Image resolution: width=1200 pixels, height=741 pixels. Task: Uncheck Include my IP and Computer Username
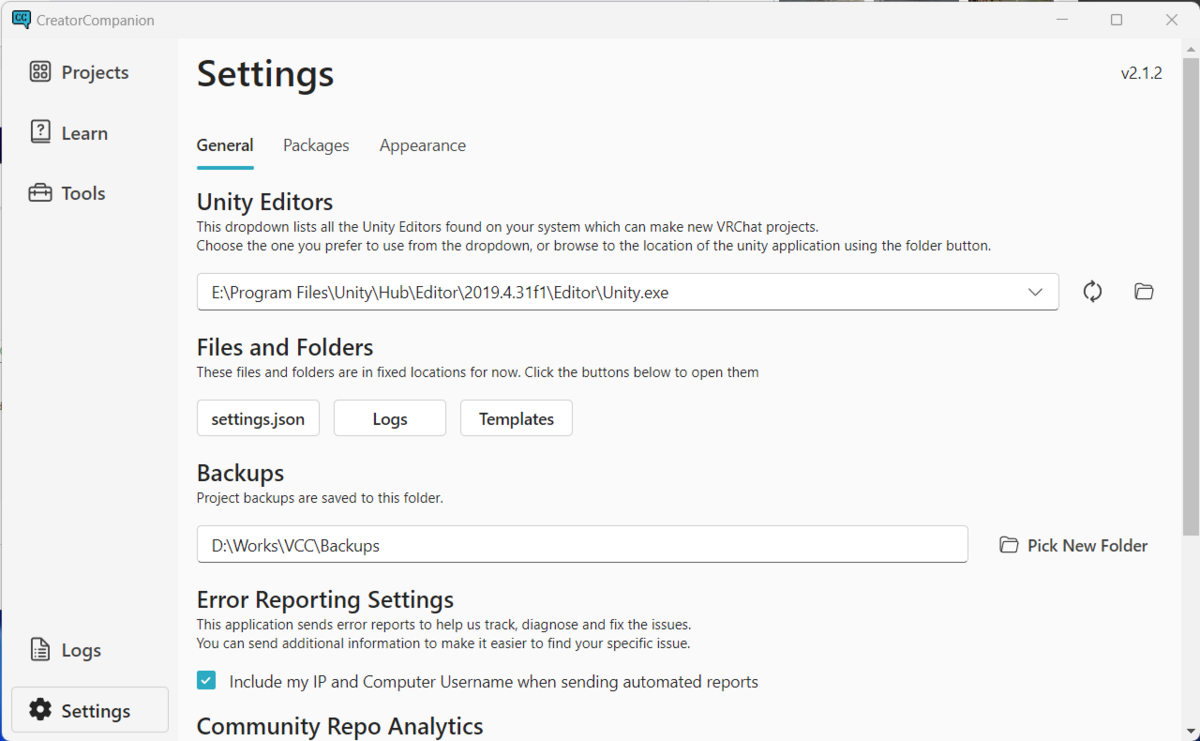206,681
